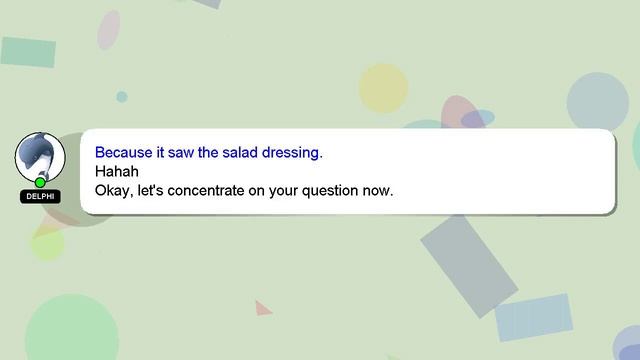Click the purple oval overlapping the pink ellipse

pos(478,118)
